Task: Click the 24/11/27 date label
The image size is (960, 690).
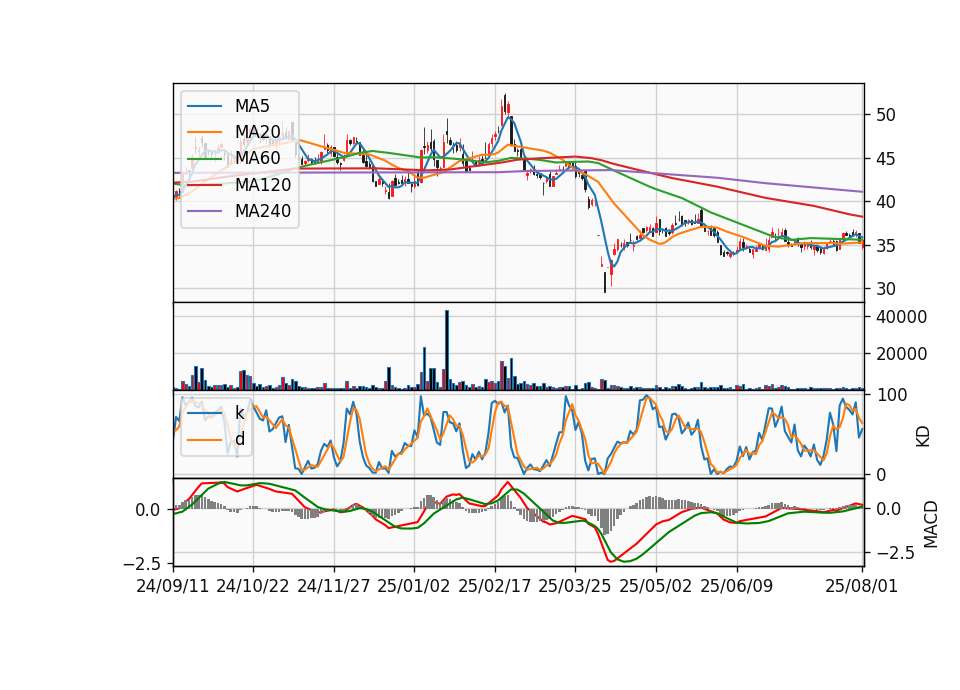Action: tap(334, 586)
